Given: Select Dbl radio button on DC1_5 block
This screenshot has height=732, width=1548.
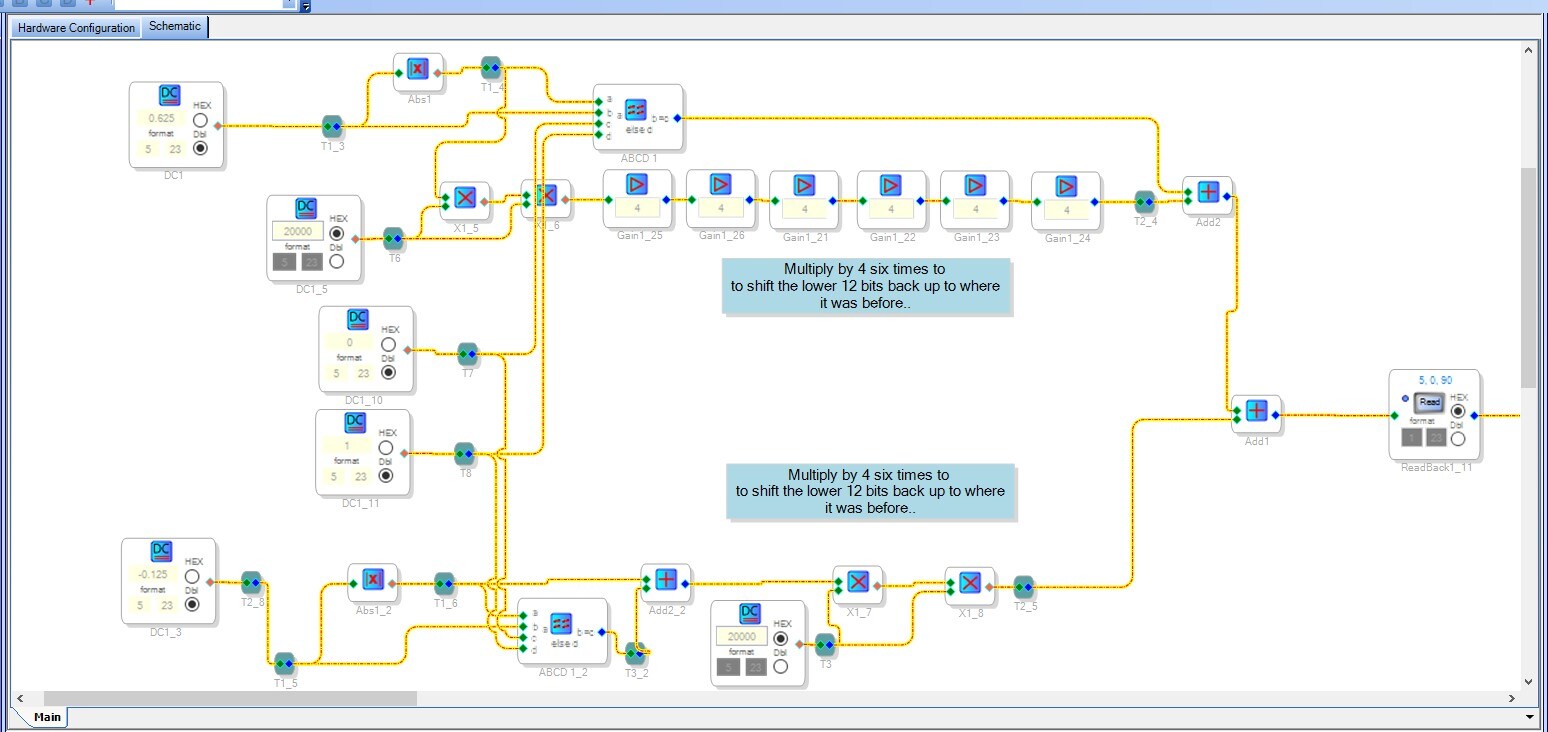Looking at the screenshot, I should pos(336,261).
